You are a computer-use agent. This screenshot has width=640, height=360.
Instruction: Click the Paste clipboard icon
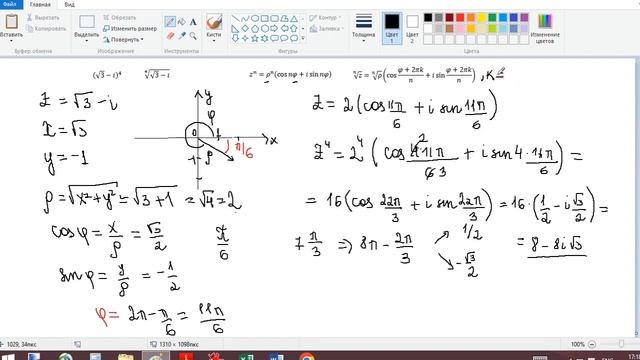pyautogui.click(x=11, y=21)
